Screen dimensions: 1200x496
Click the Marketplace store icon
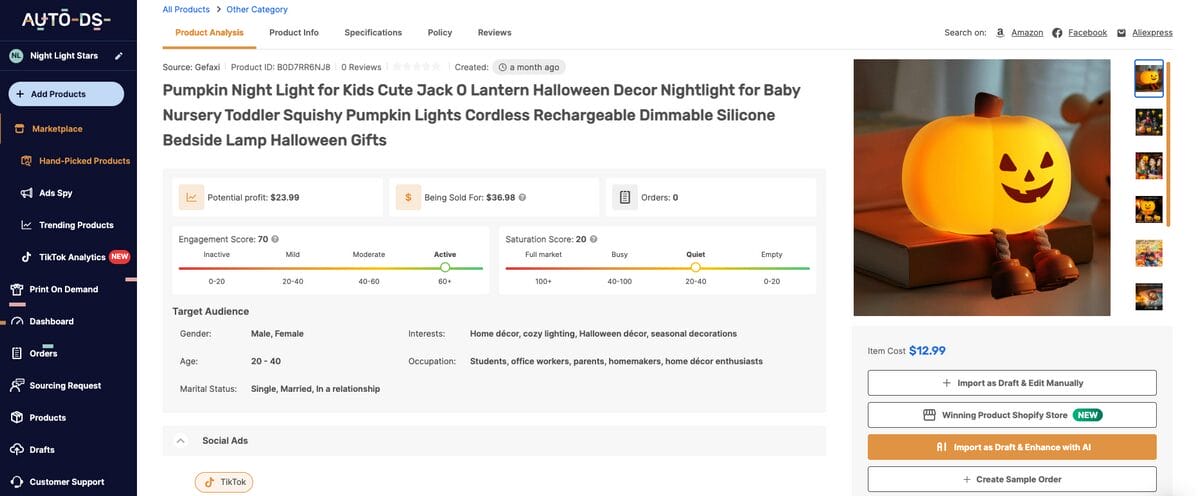pos(18,129)
